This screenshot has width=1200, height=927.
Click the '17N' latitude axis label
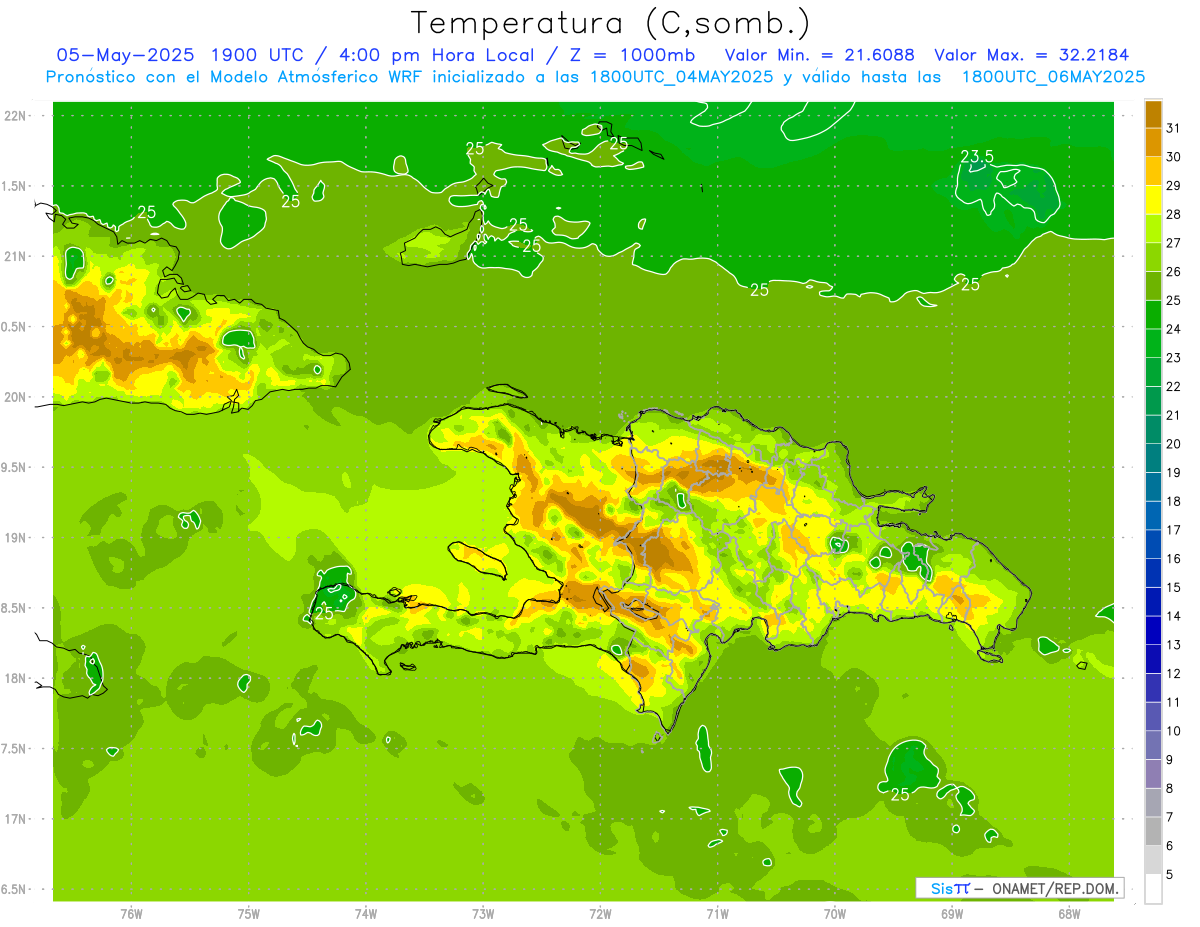[15, 818]
